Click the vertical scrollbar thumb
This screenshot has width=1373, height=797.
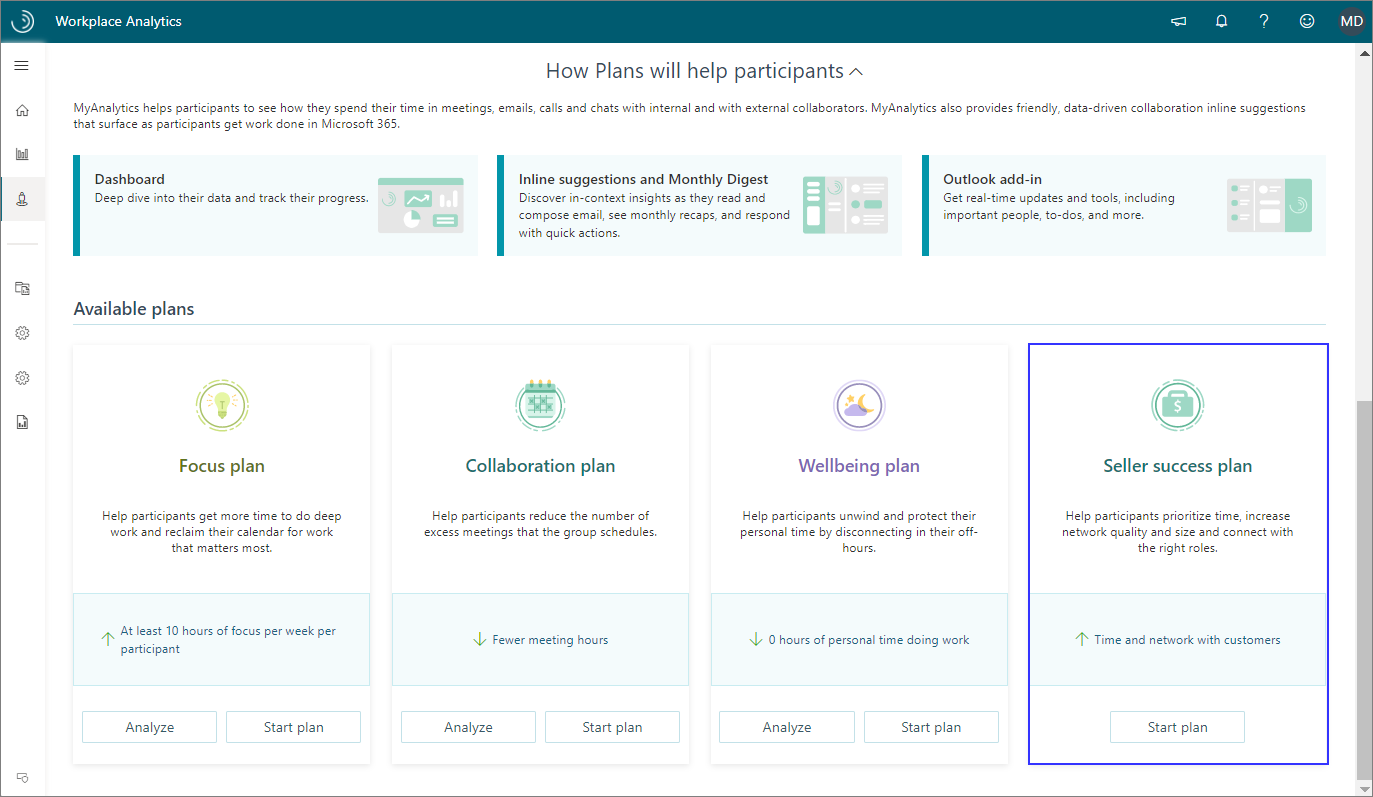pos(1364,588)
